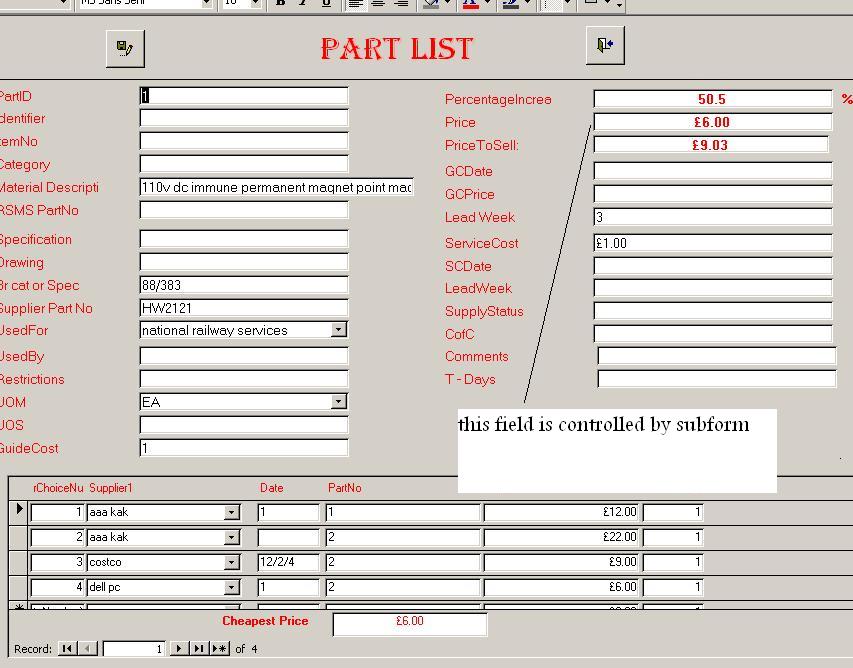Jump to last record in navigation bar

pyautogui.click(x=199, y=648)
